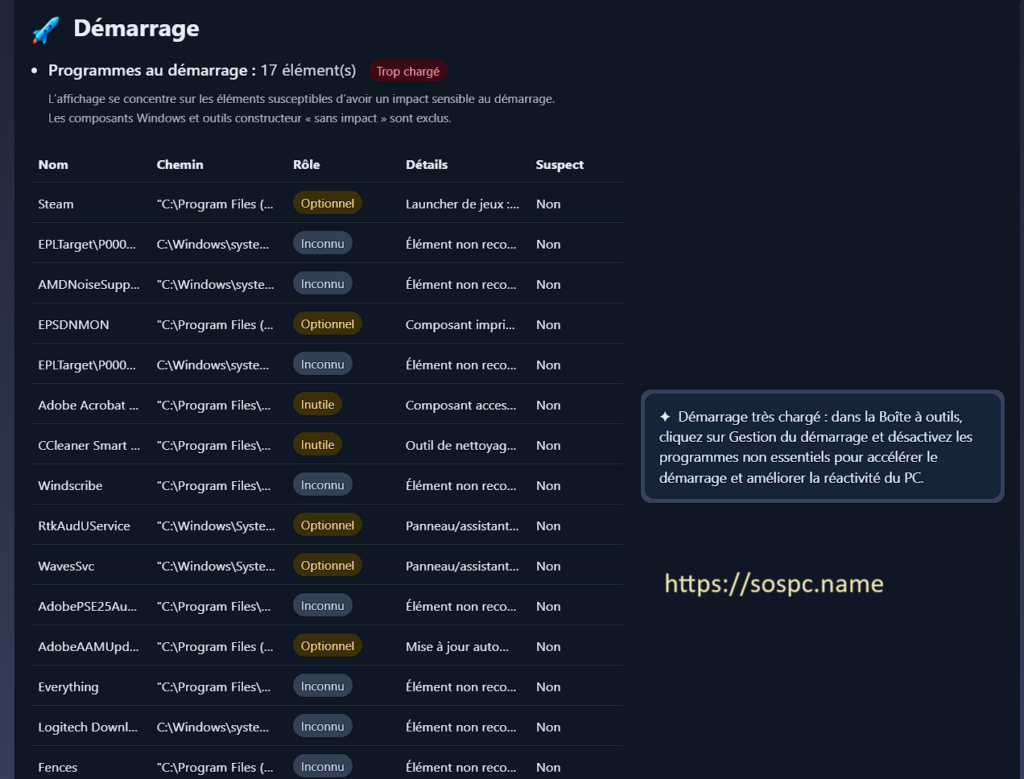Click the 17 élément(s) count
The height and width of the screenshot is (779, 1024).
pos(308,71)
